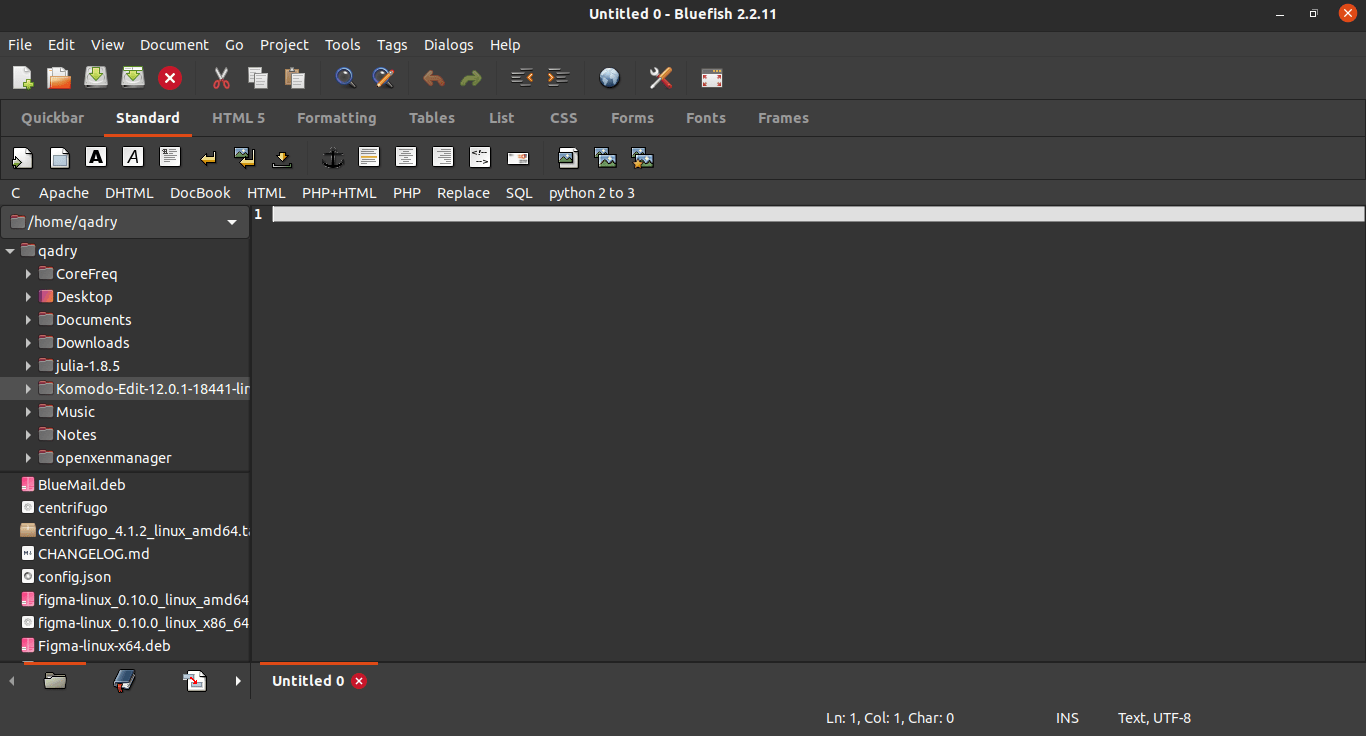Open the Document menu
The image size is (1366, 736).
pyautogui.click(x=174, y=45)
